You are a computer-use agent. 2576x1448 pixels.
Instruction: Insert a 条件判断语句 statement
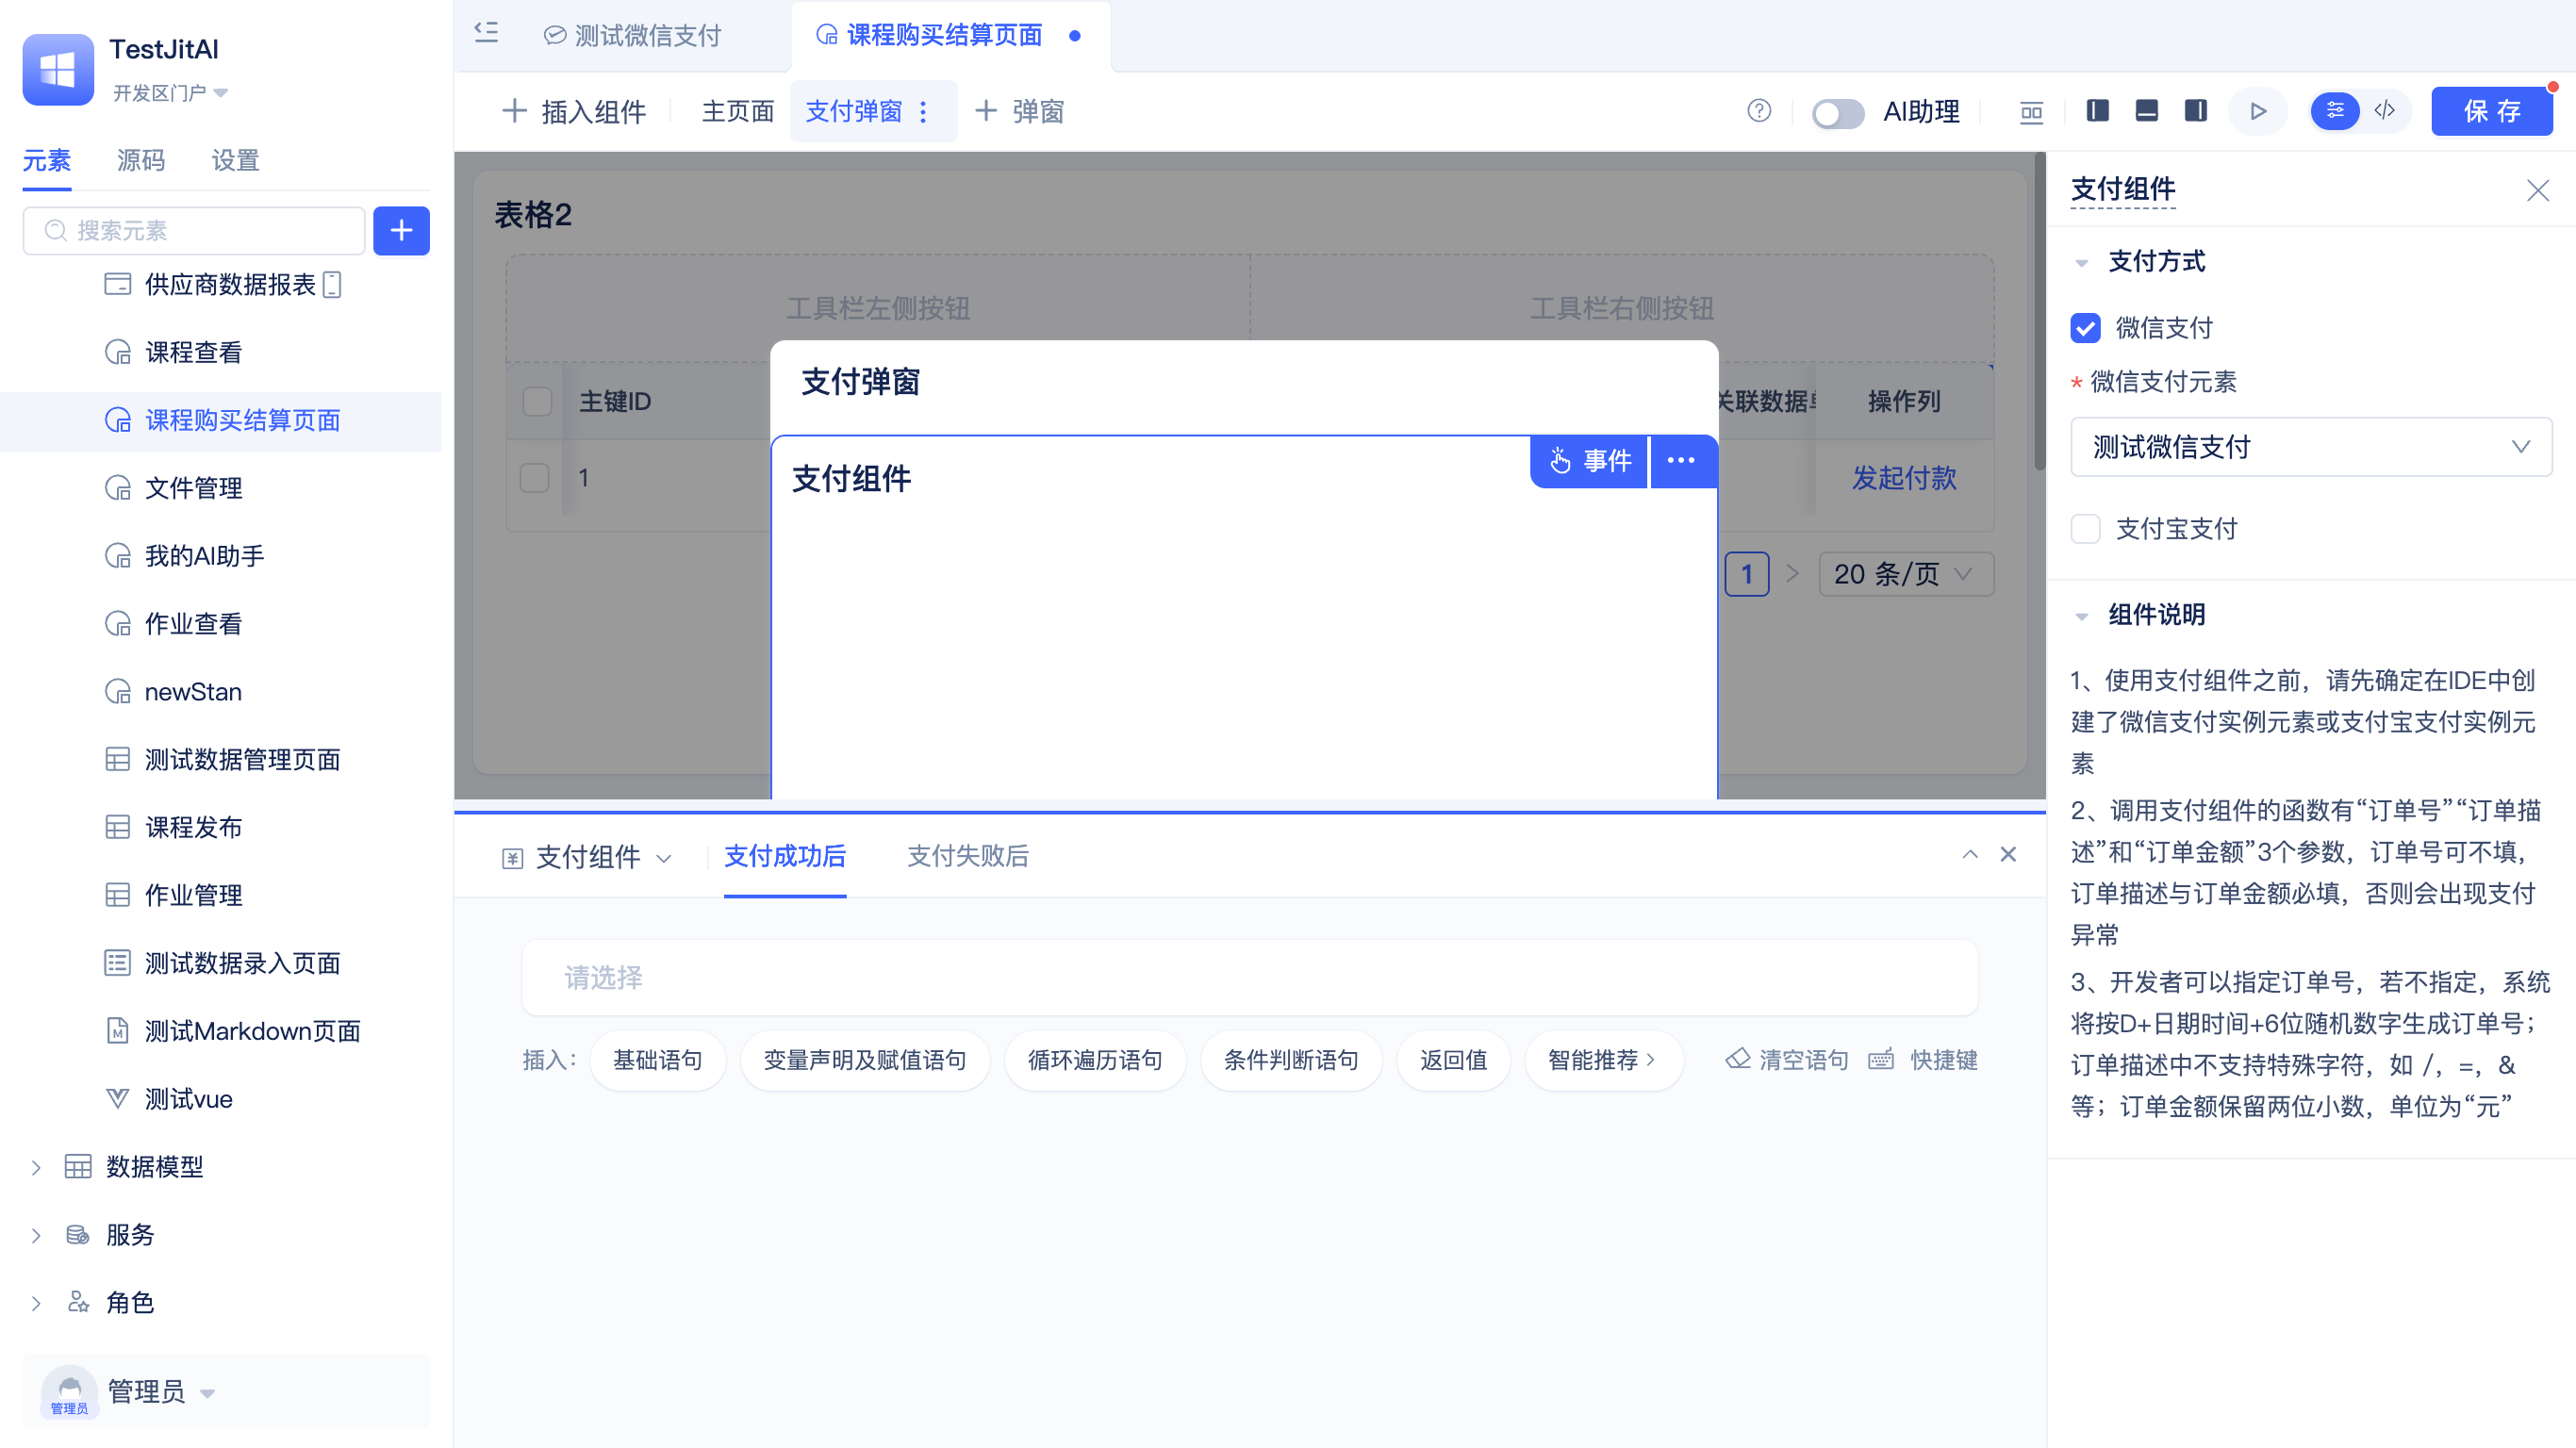click(x=1291, y=1060)
